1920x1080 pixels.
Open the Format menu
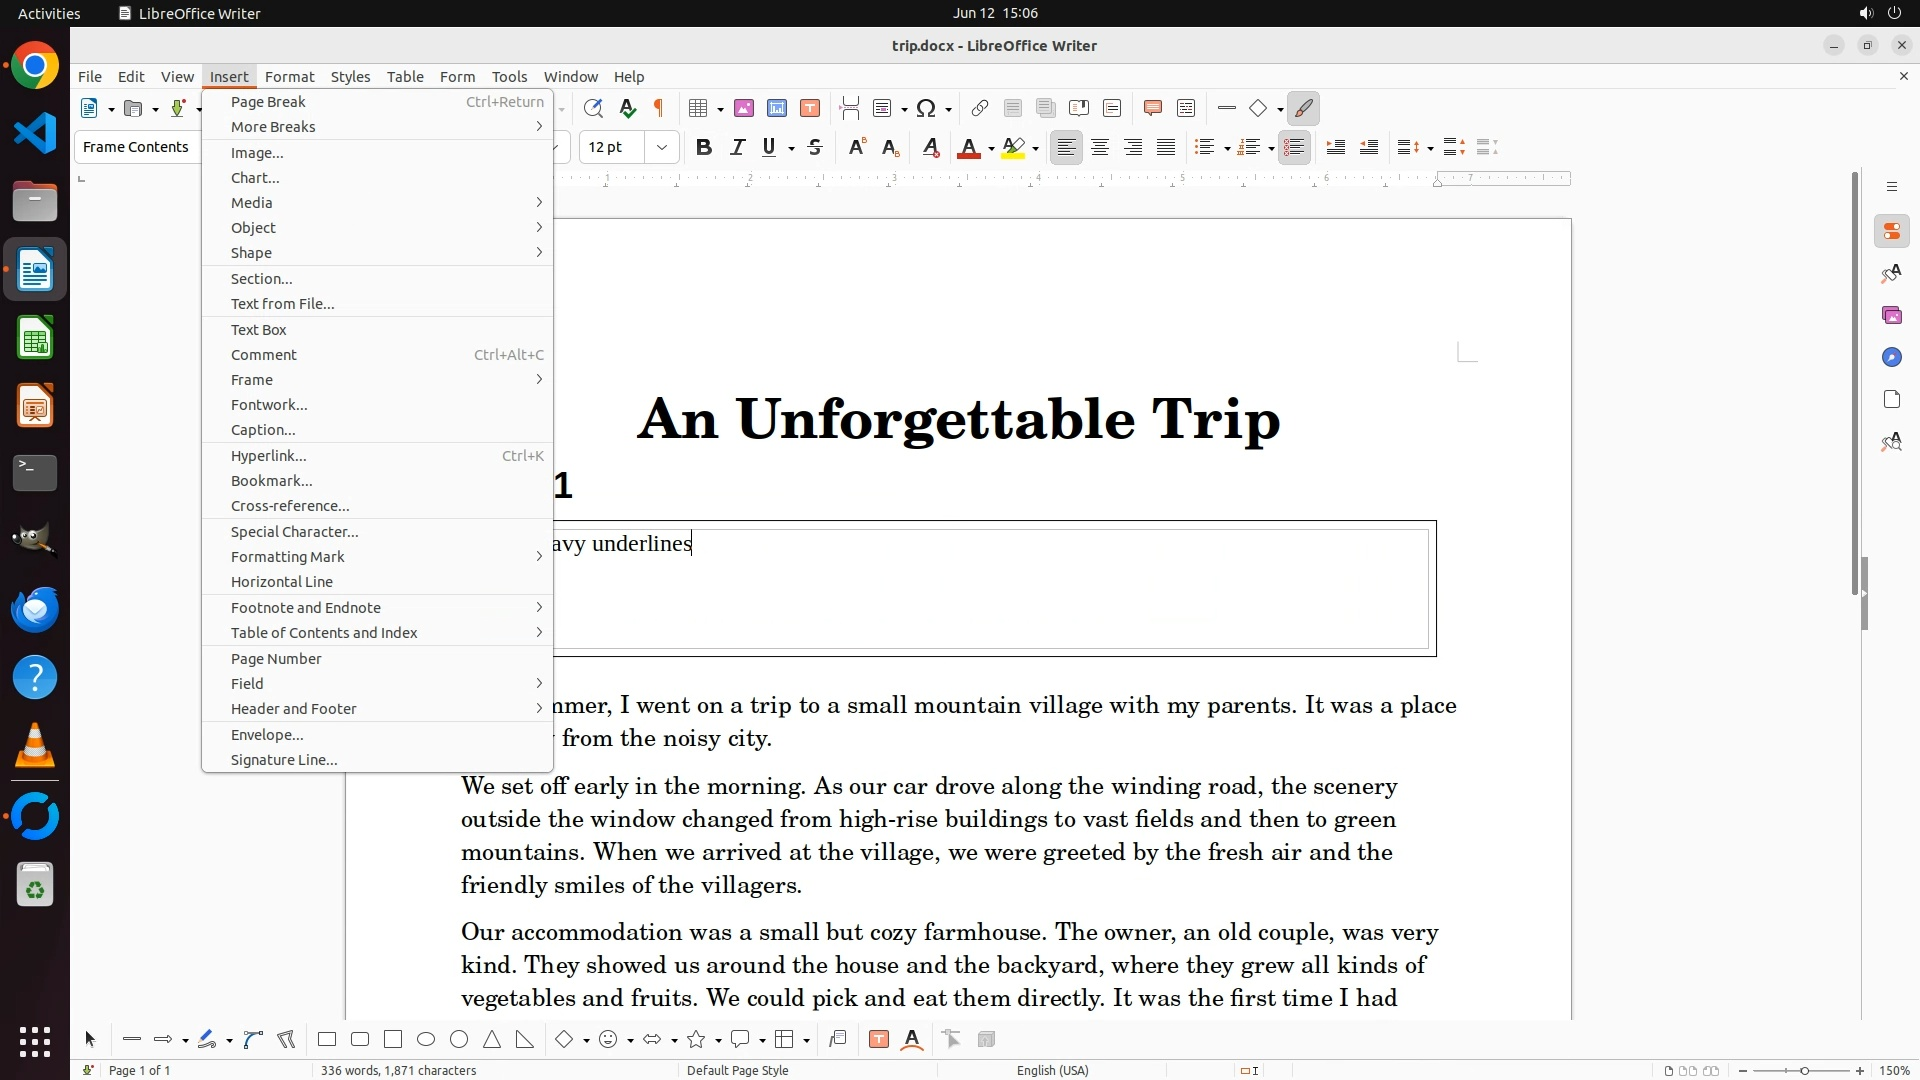coord(289,77)
